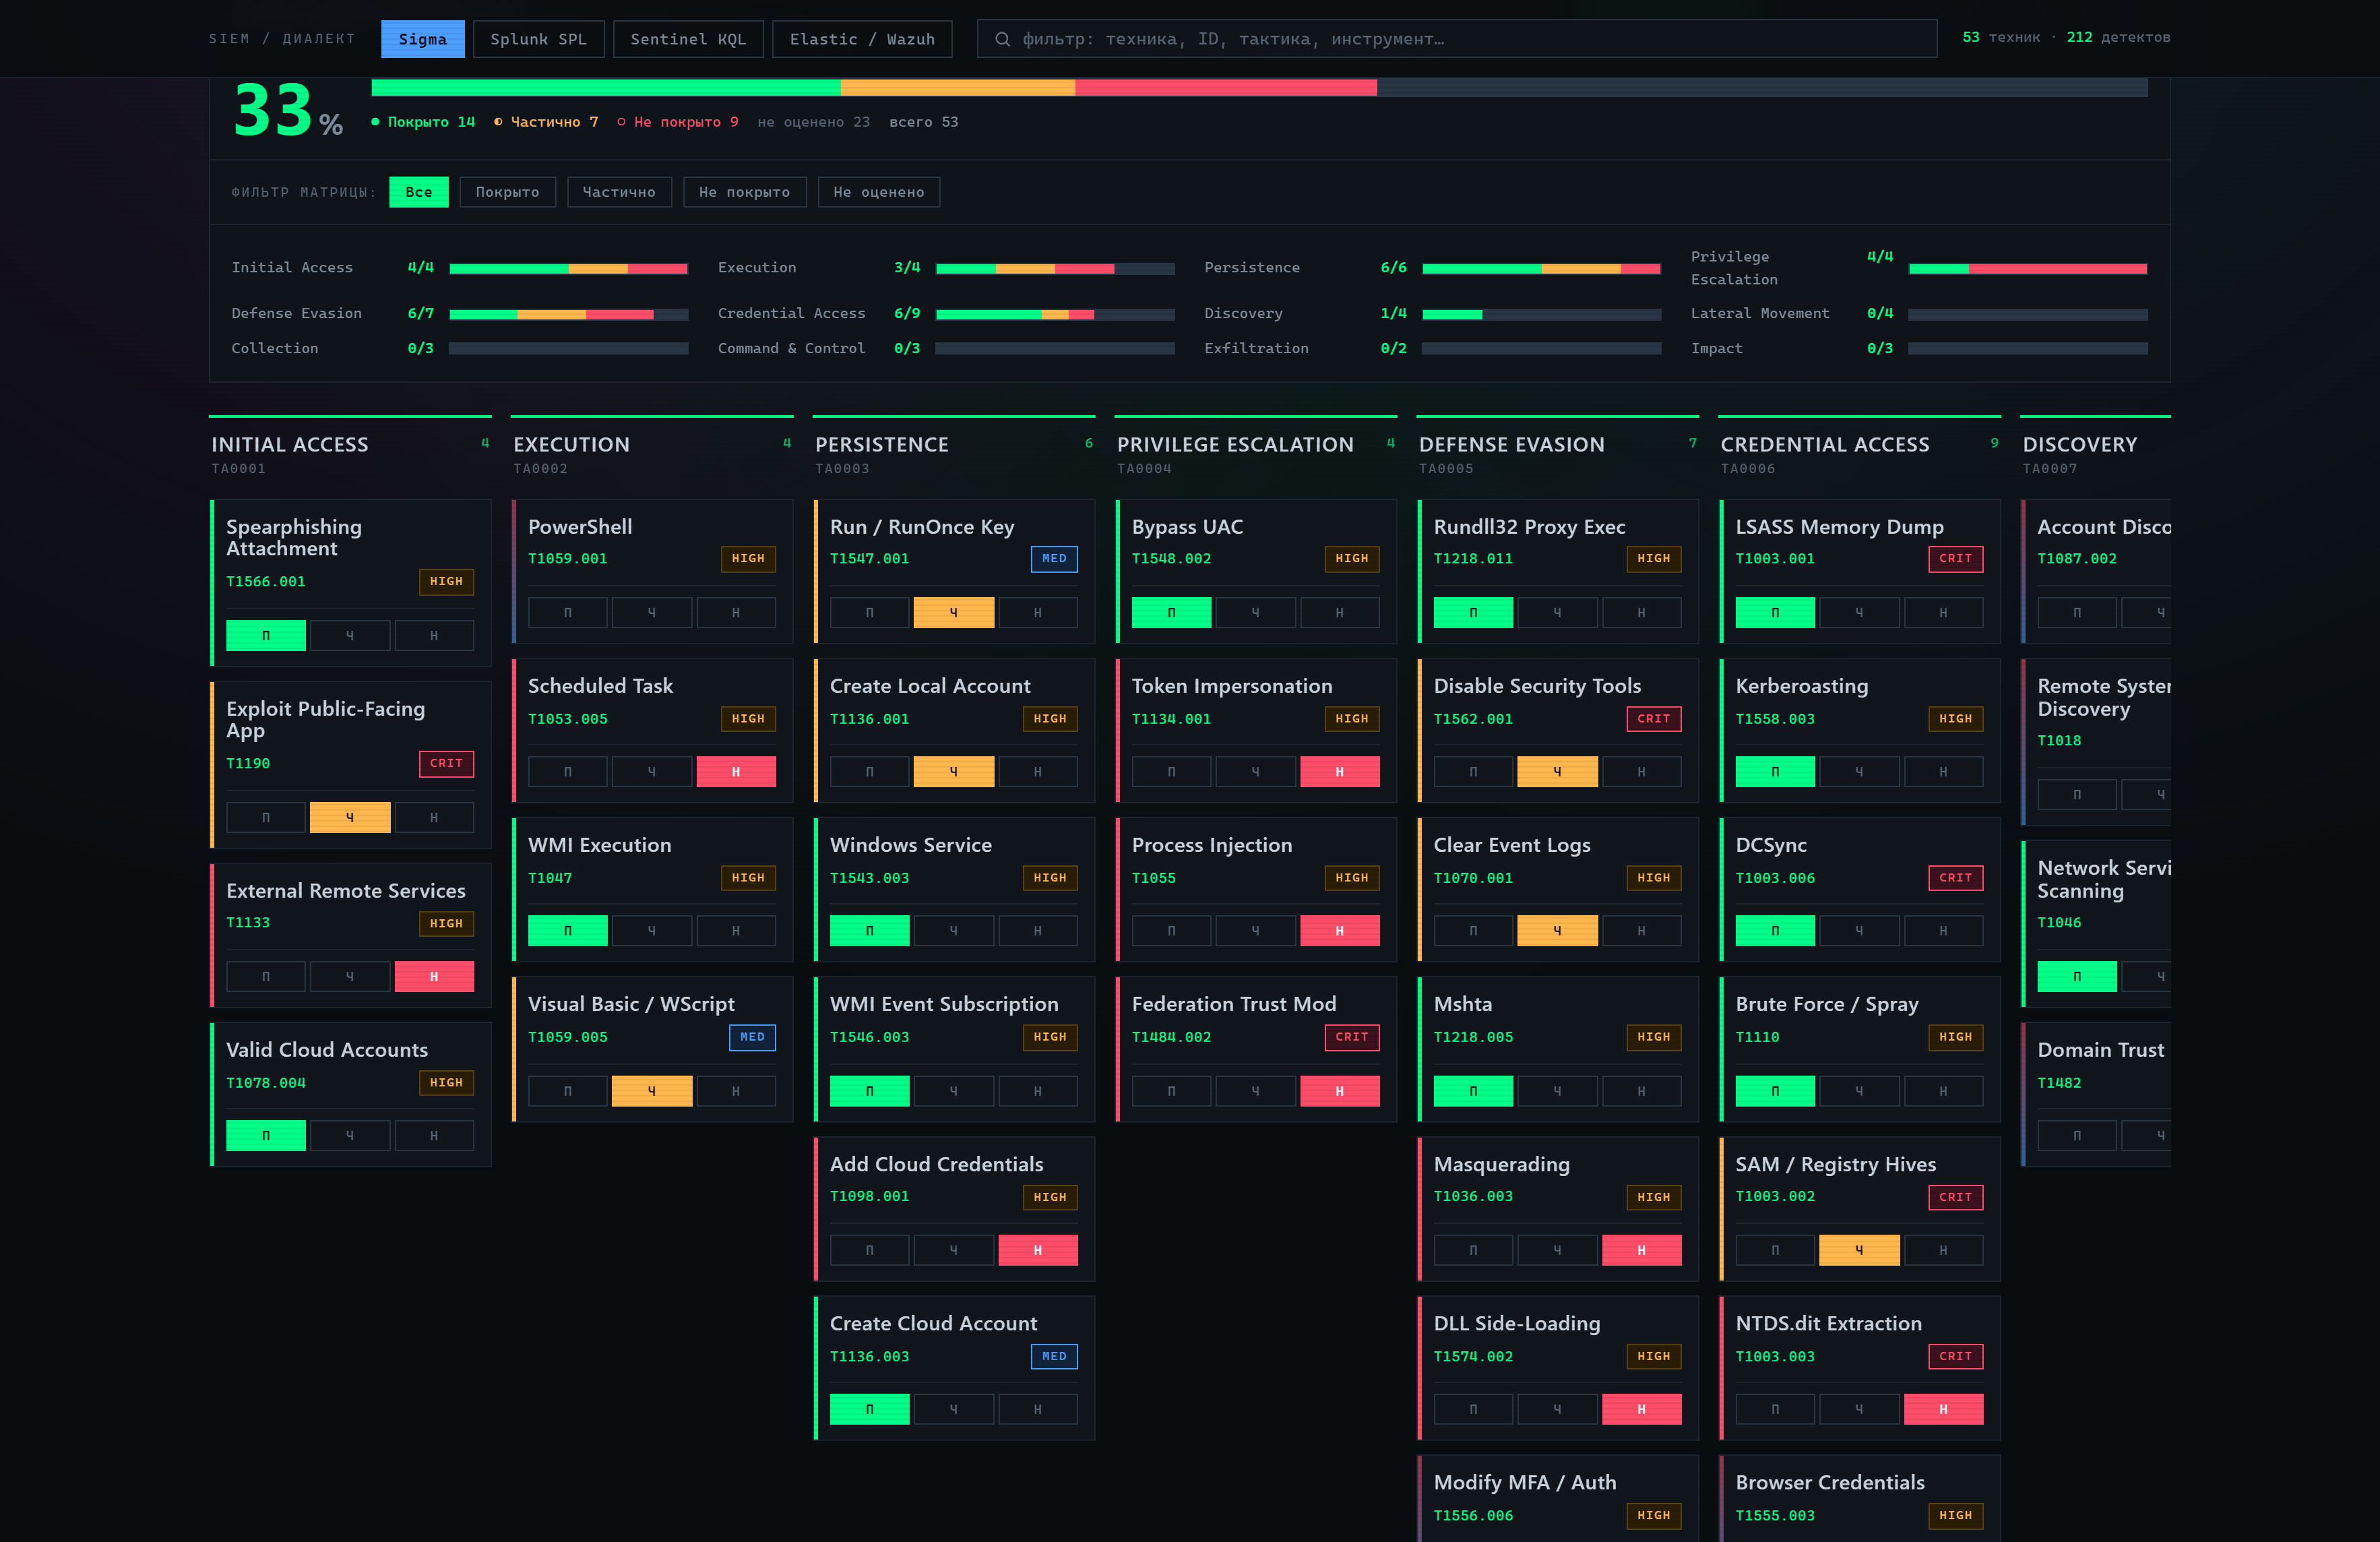Screen dimensions: 2380x1542
Task: Click the HIGH badge on PowerShell card
Action: tap(748, 559)
